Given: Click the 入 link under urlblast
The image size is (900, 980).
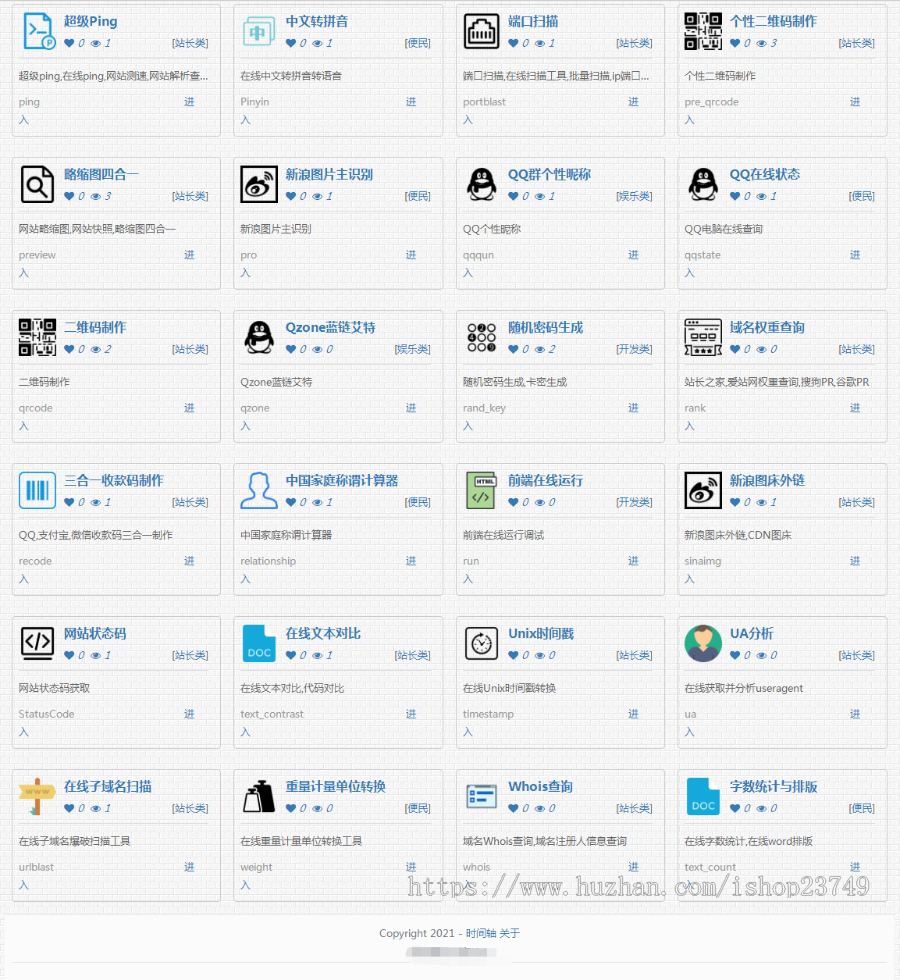Looking at the screenshot, I should tap(24, 886).
